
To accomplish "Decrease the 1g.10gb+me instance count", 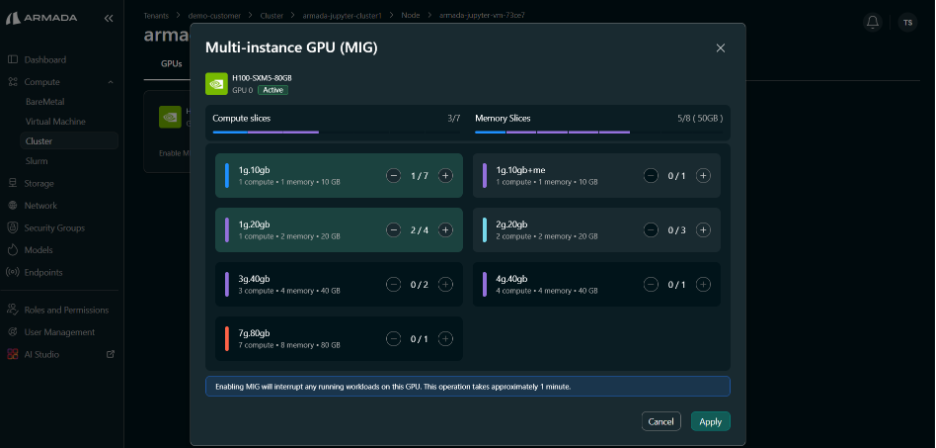I will click(651, 176).
